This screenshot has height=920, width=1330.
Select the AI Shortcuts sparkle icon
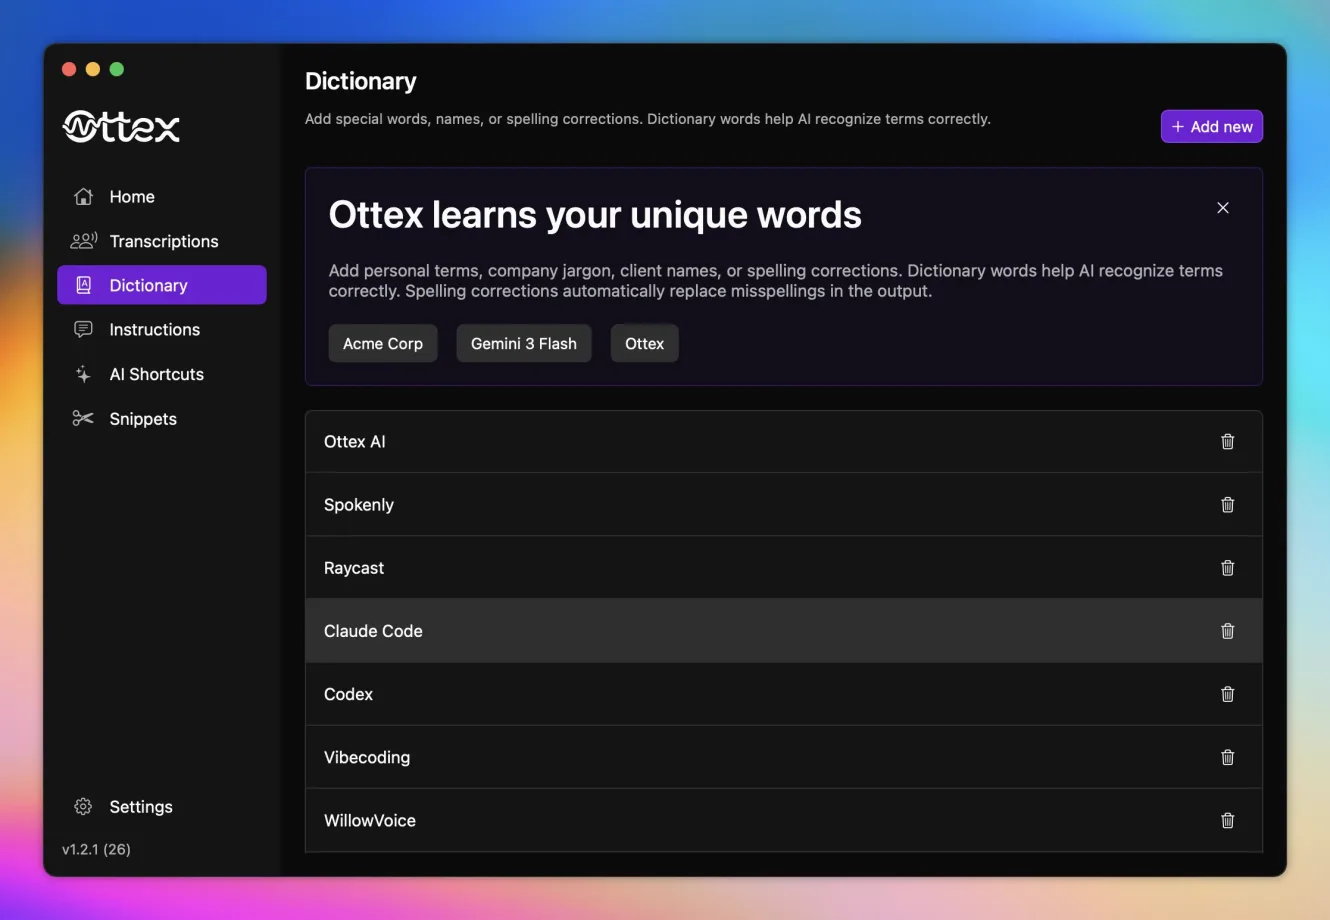pos(84,373)
